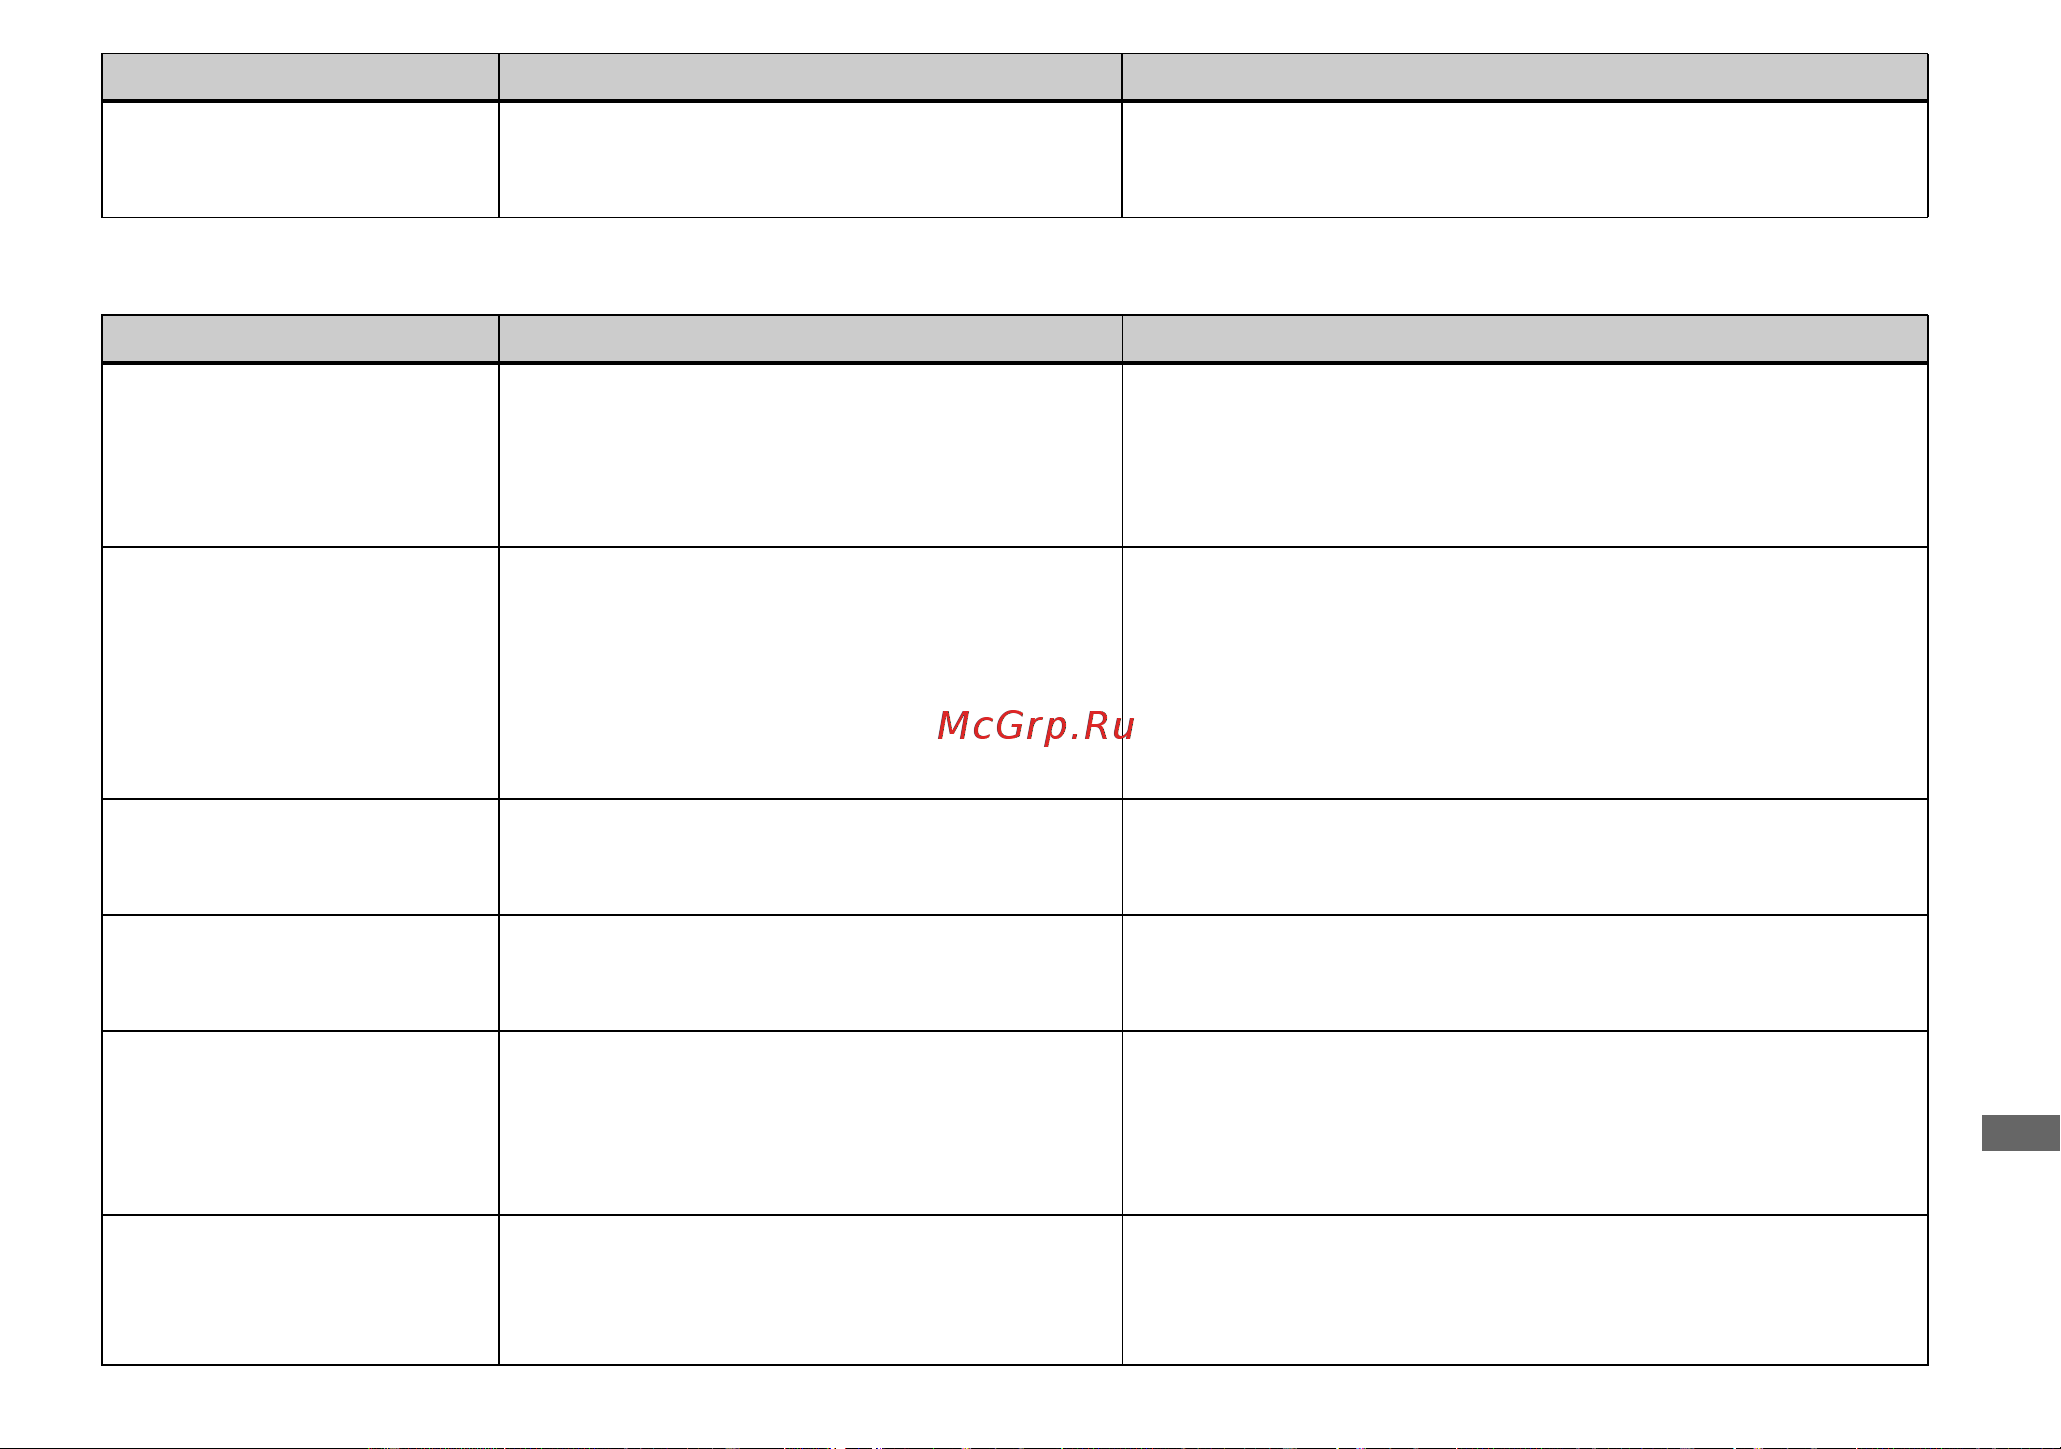
Task: Select the middle-column header of the lower table
Action: tap(810, 339)
